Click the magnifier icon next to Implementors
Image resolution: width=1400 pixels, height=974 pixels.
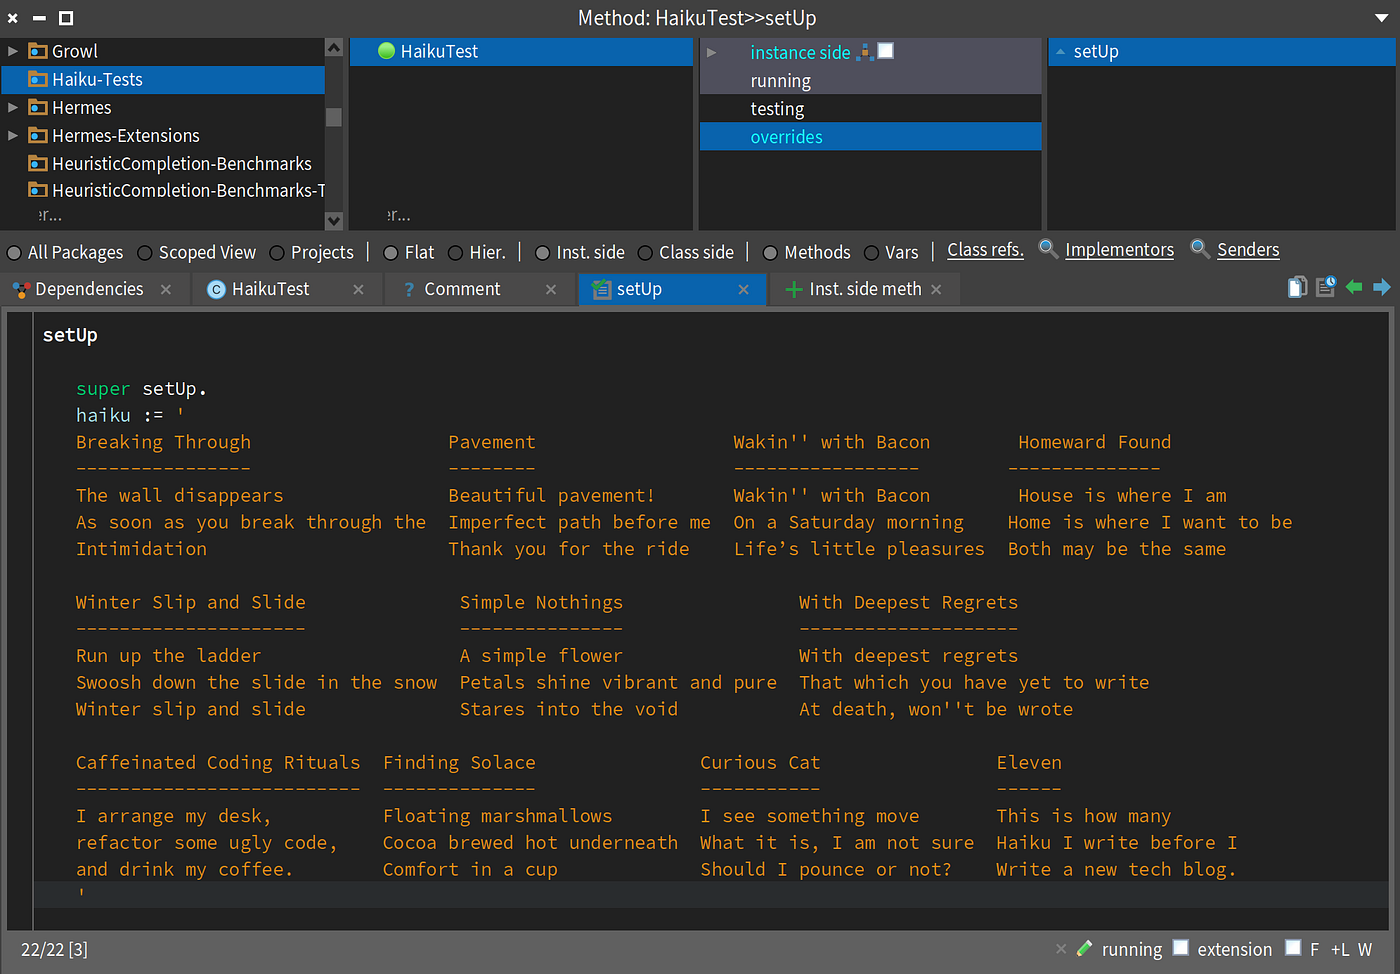[x=1048, y=248]
